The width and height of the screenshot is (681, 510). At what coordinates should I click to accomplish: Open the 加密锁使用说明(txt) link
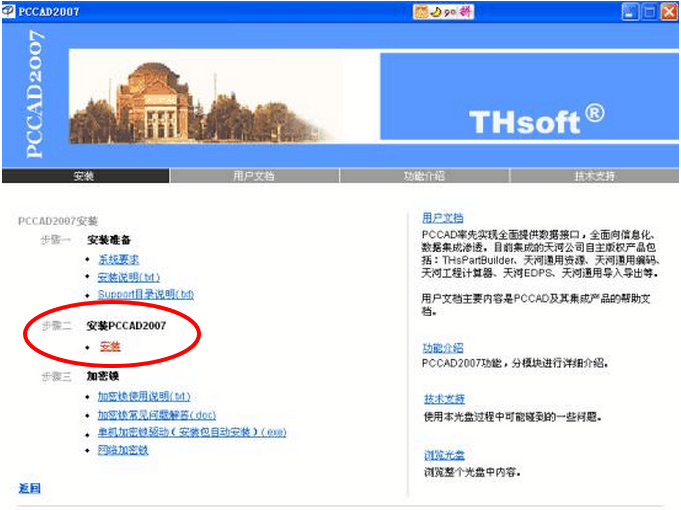[x=144, y=396]
